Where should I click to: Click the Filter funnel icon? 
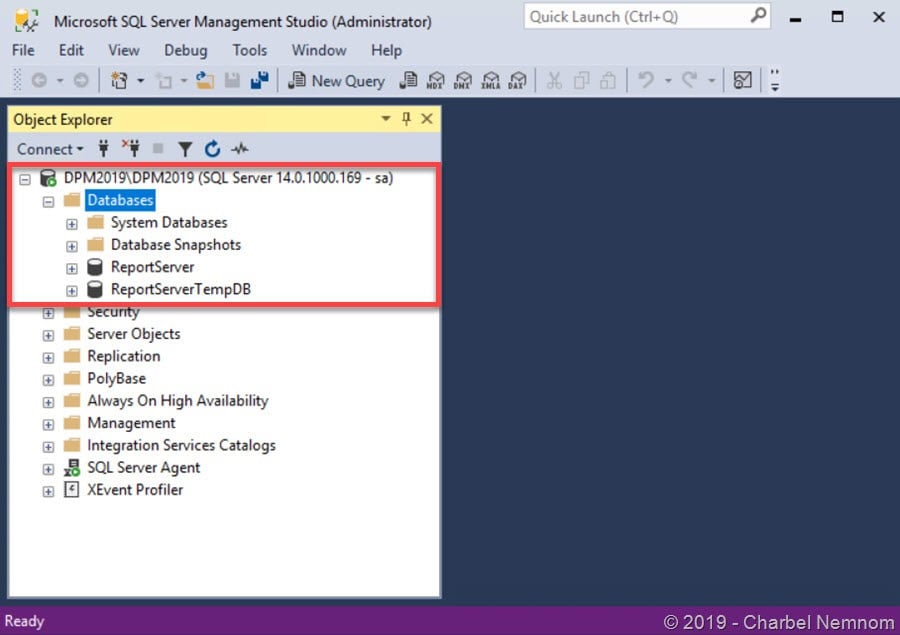[x=185, y=149]
